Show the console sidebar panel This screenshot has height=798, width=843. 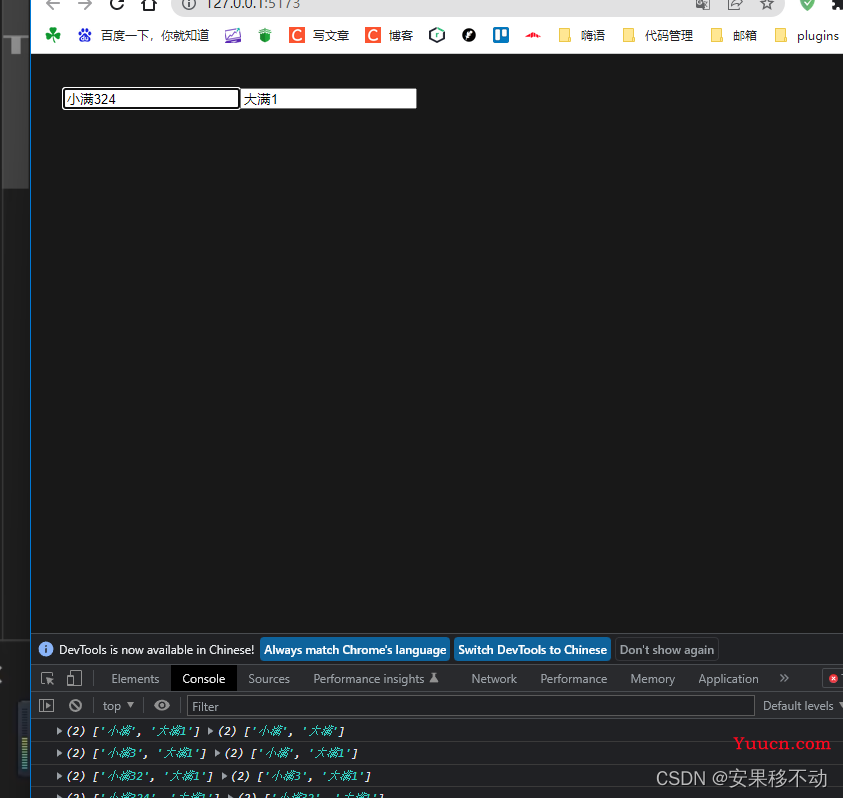coord(47,706)
